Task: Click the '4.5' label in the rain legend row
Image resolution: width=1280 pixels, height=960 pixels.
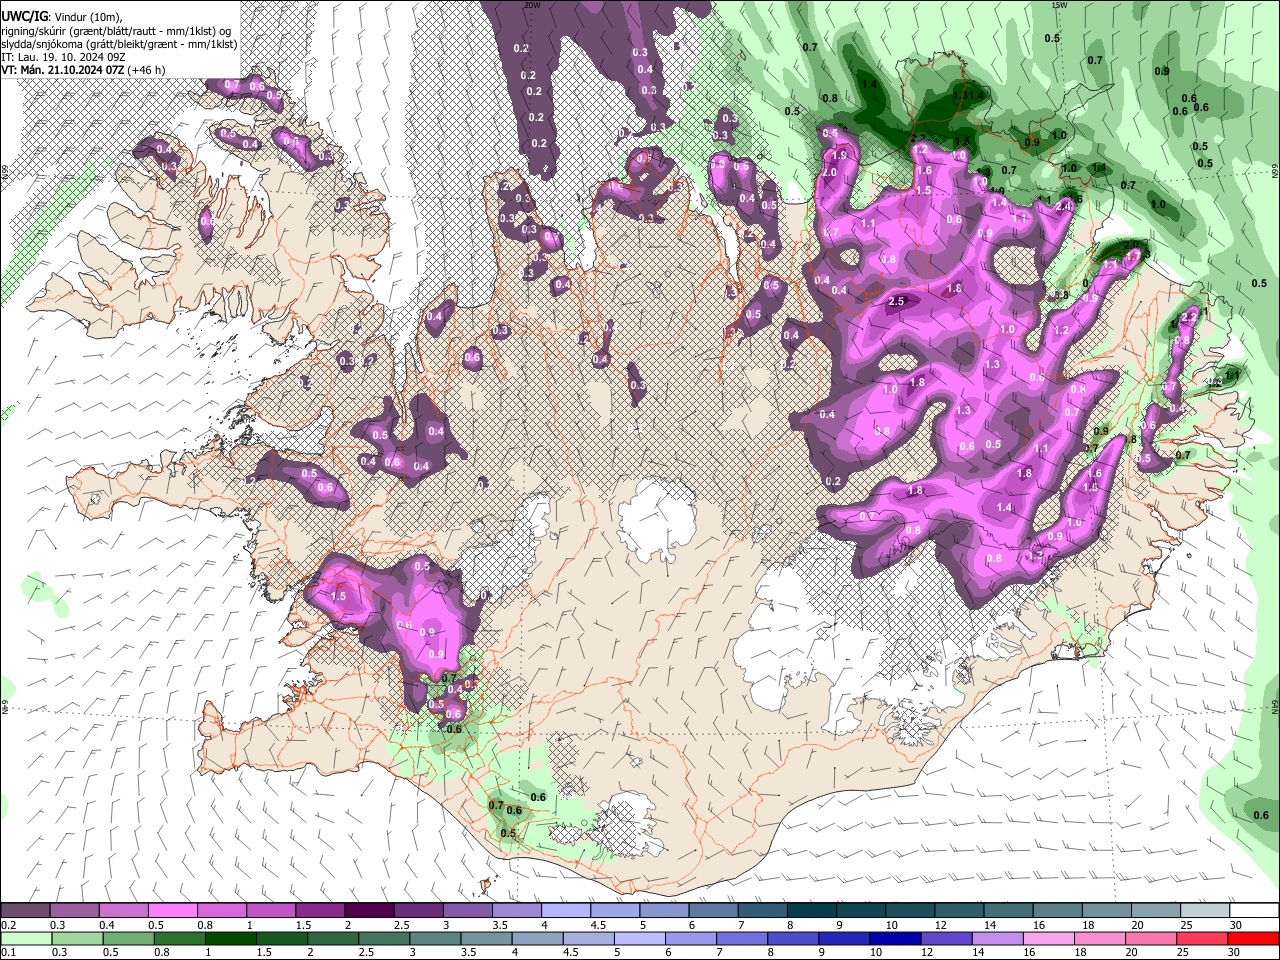Action: [x=570, y=953]
